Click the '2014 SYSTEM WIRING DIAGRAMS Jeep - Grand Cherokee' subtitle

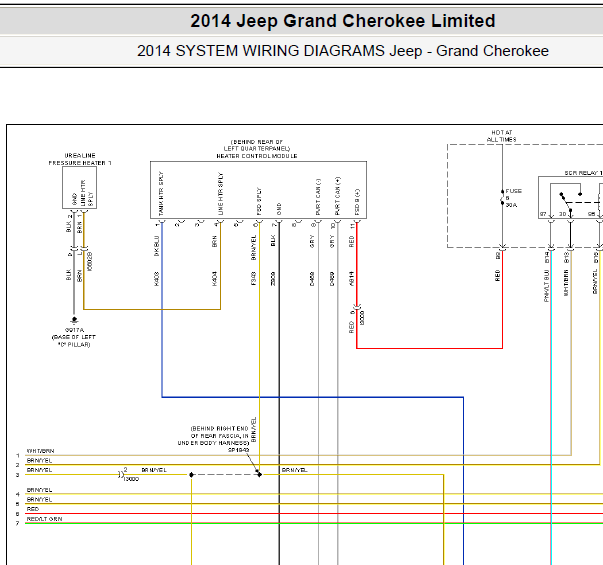343,51
